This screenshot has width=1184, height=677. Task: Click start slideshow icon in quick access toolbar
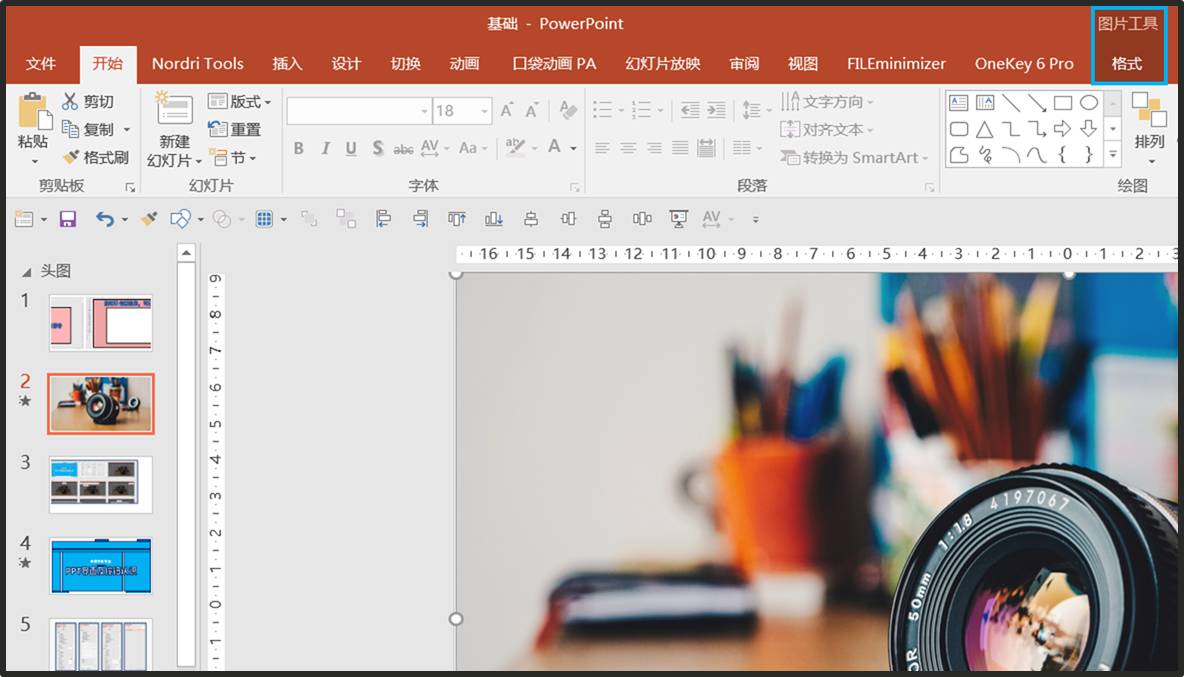coord(678,219)
